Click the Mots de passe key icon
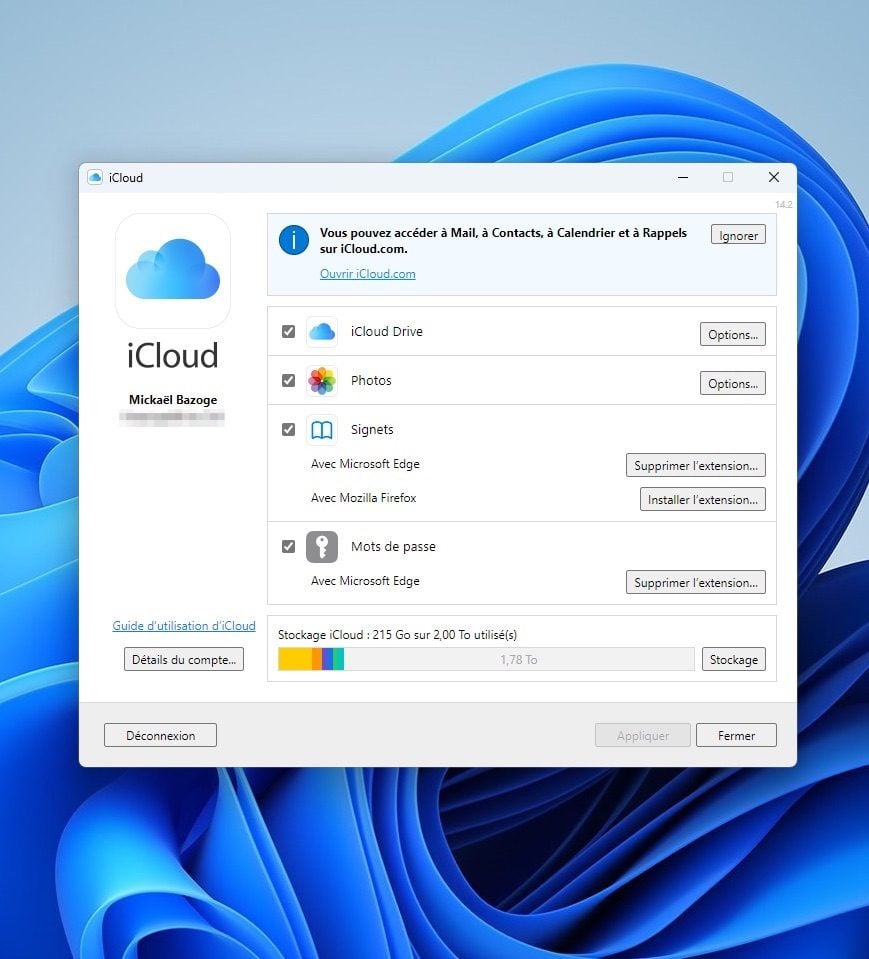 point(322,547)
